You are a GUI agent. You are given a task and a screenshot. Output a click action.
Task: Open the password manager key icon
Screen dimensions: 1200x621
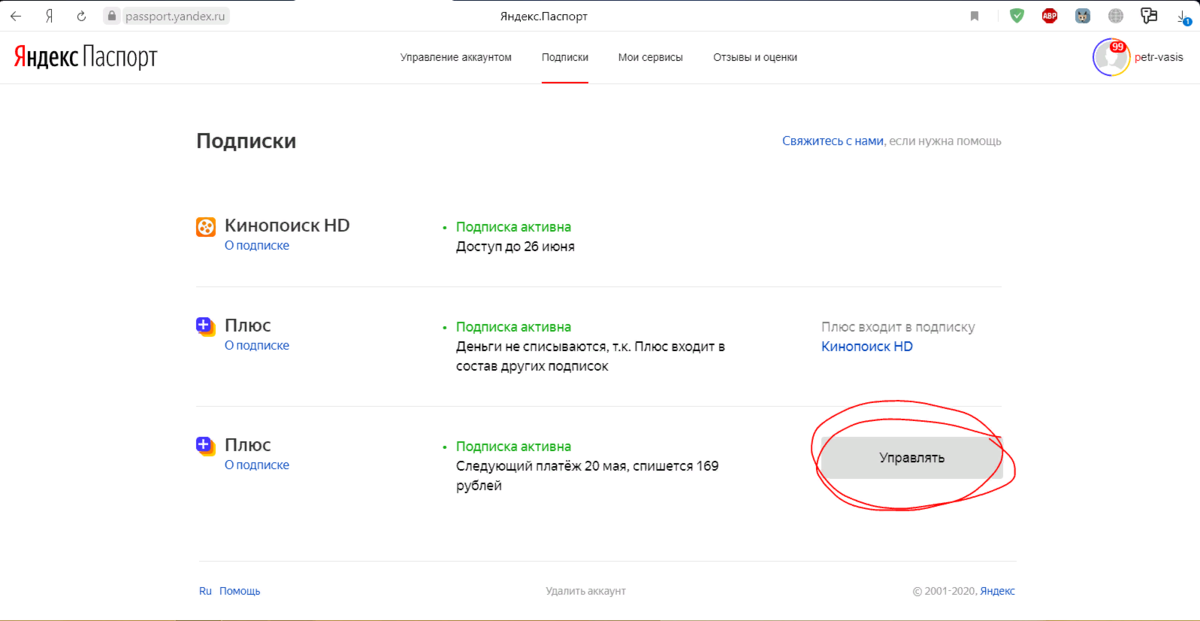(x=1149, y=16)
